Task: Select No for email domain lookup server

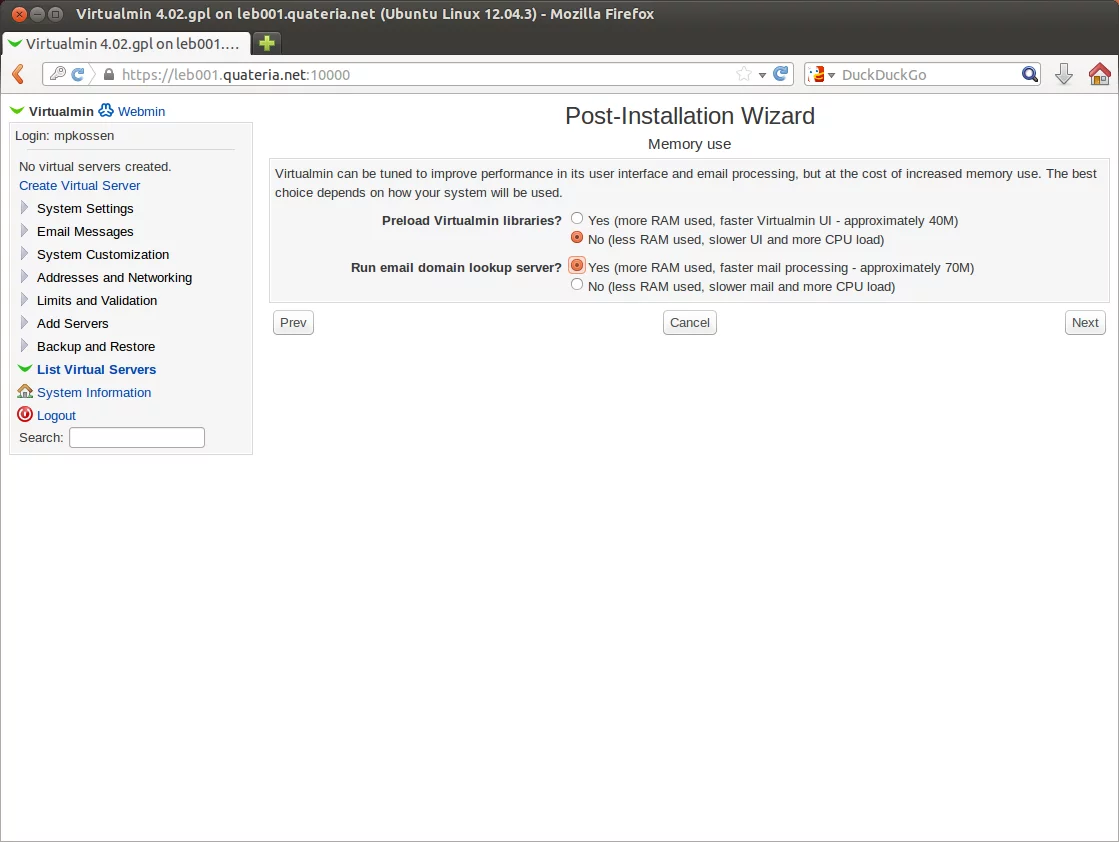Action: pyautogui.click(x=577, y=285)
